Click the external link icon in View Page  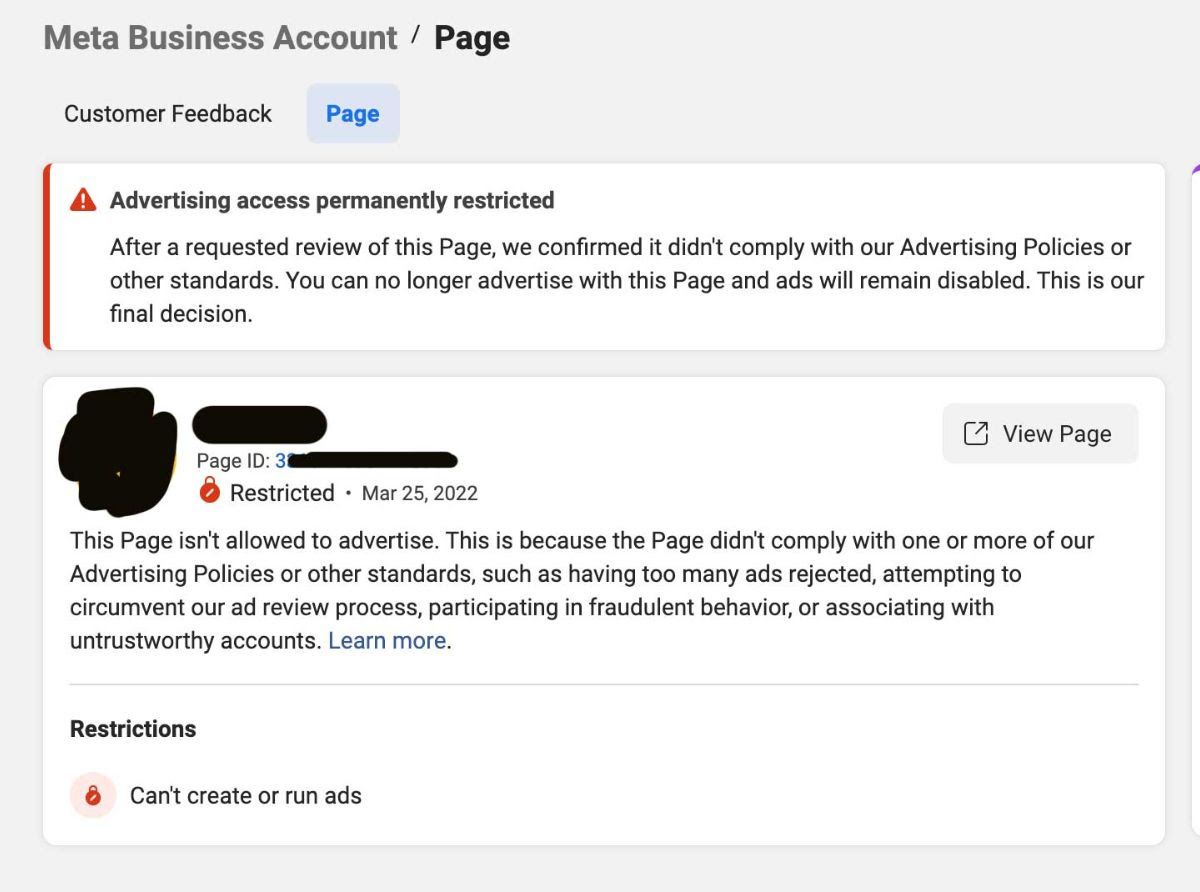click(975, 433)
